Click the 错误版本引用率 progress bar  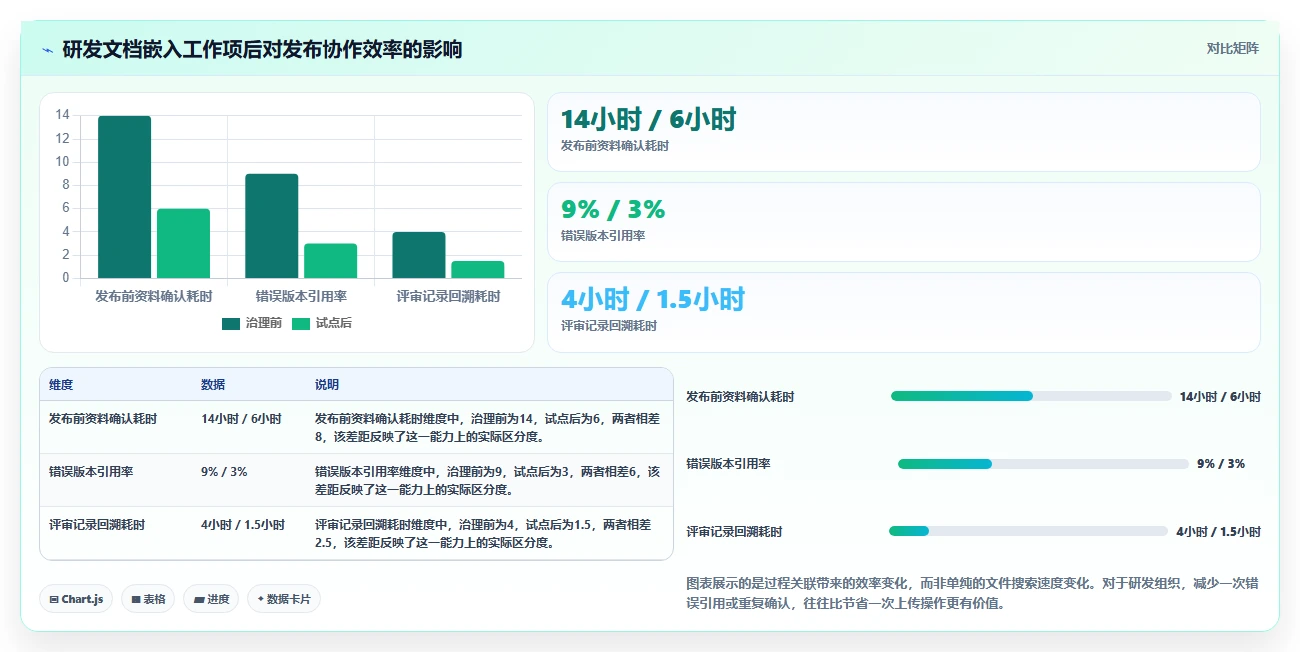tap(1043, 464)
